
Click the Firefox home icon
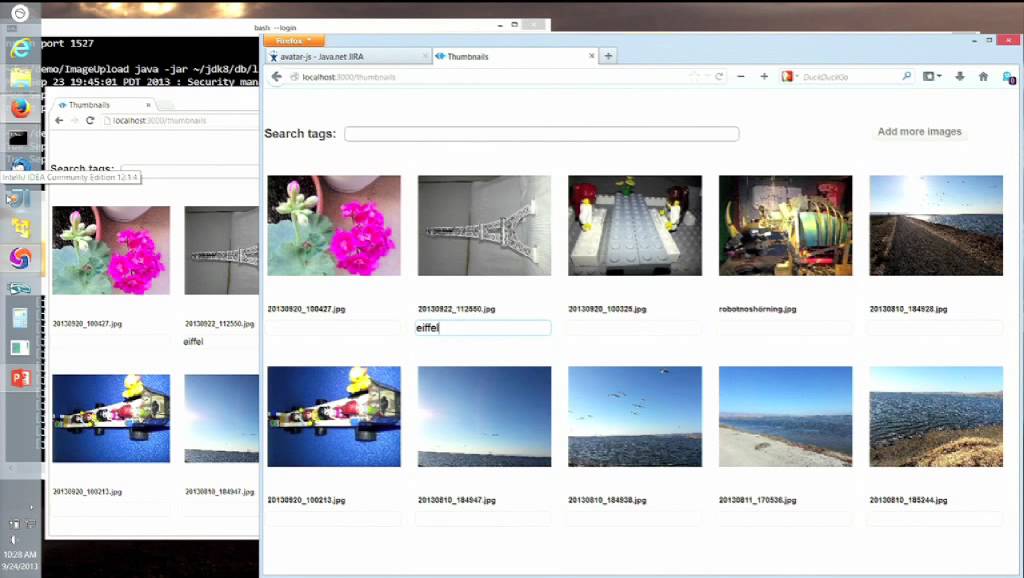click(983, 75)
